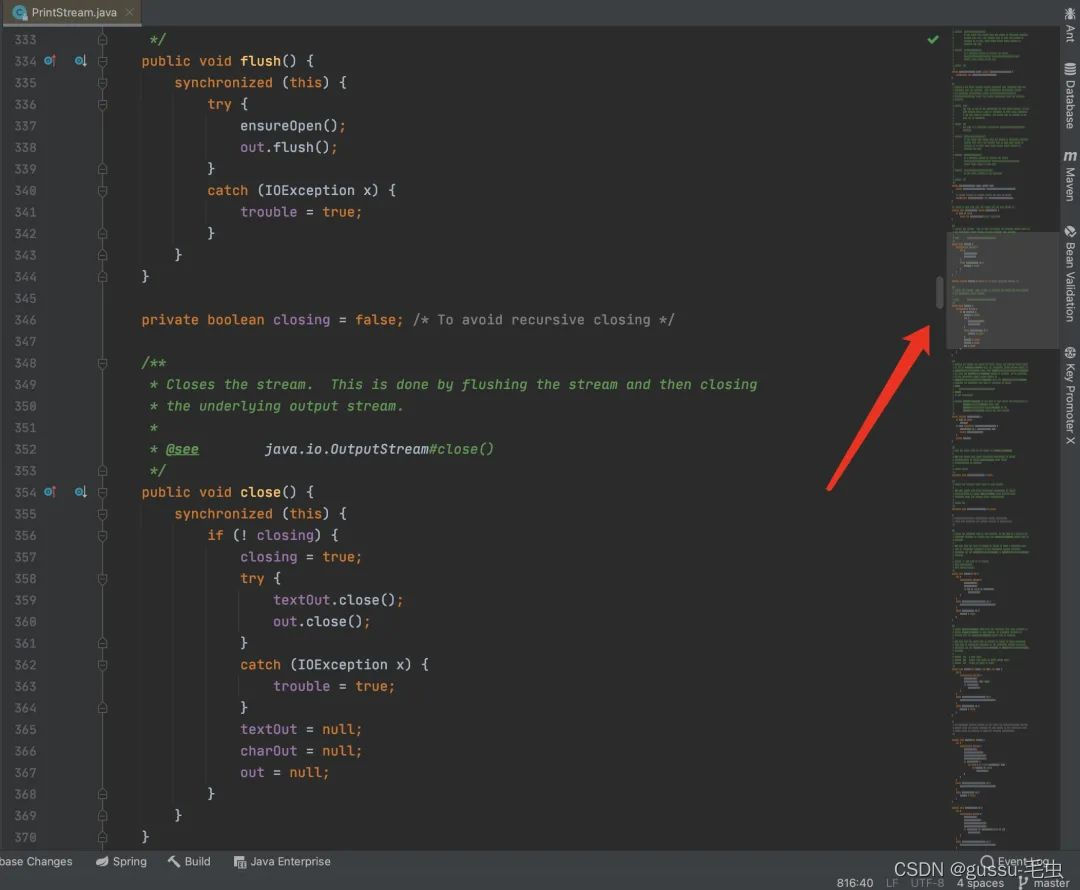
Task: Click the 4 spaces indent setting
Action: click(979, 883)
